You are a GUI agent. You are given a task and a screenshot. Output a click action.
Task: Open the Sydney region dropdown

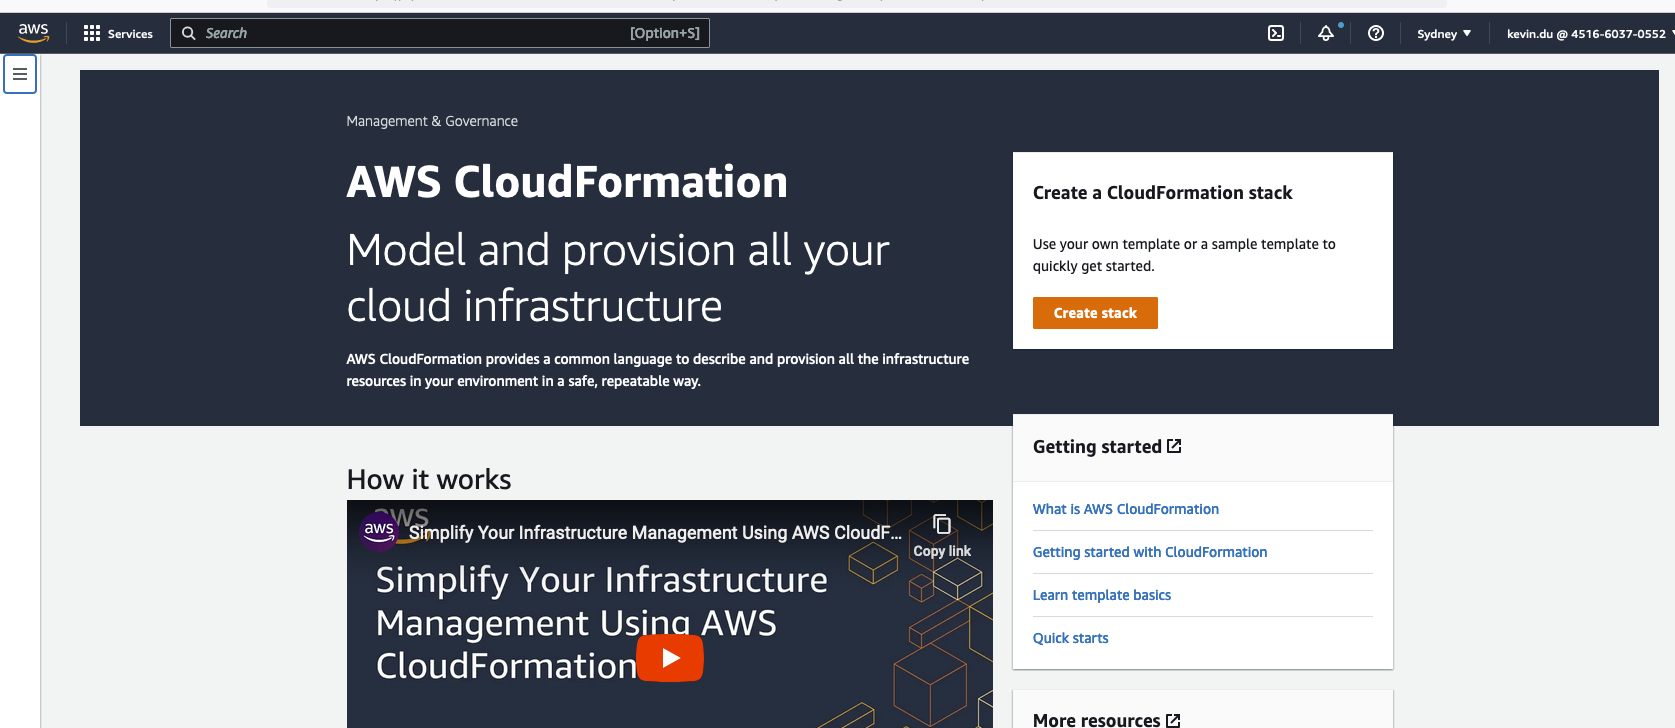1444,33
